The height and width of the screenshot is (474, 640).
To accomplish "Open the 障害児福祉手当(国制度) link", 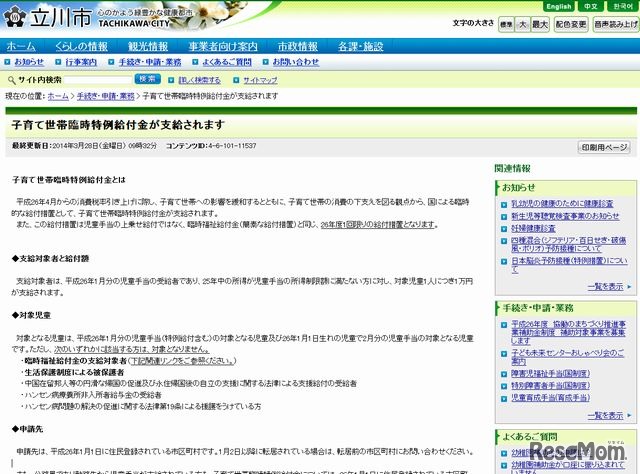I will pyautogui.click(x=551, y=374).
